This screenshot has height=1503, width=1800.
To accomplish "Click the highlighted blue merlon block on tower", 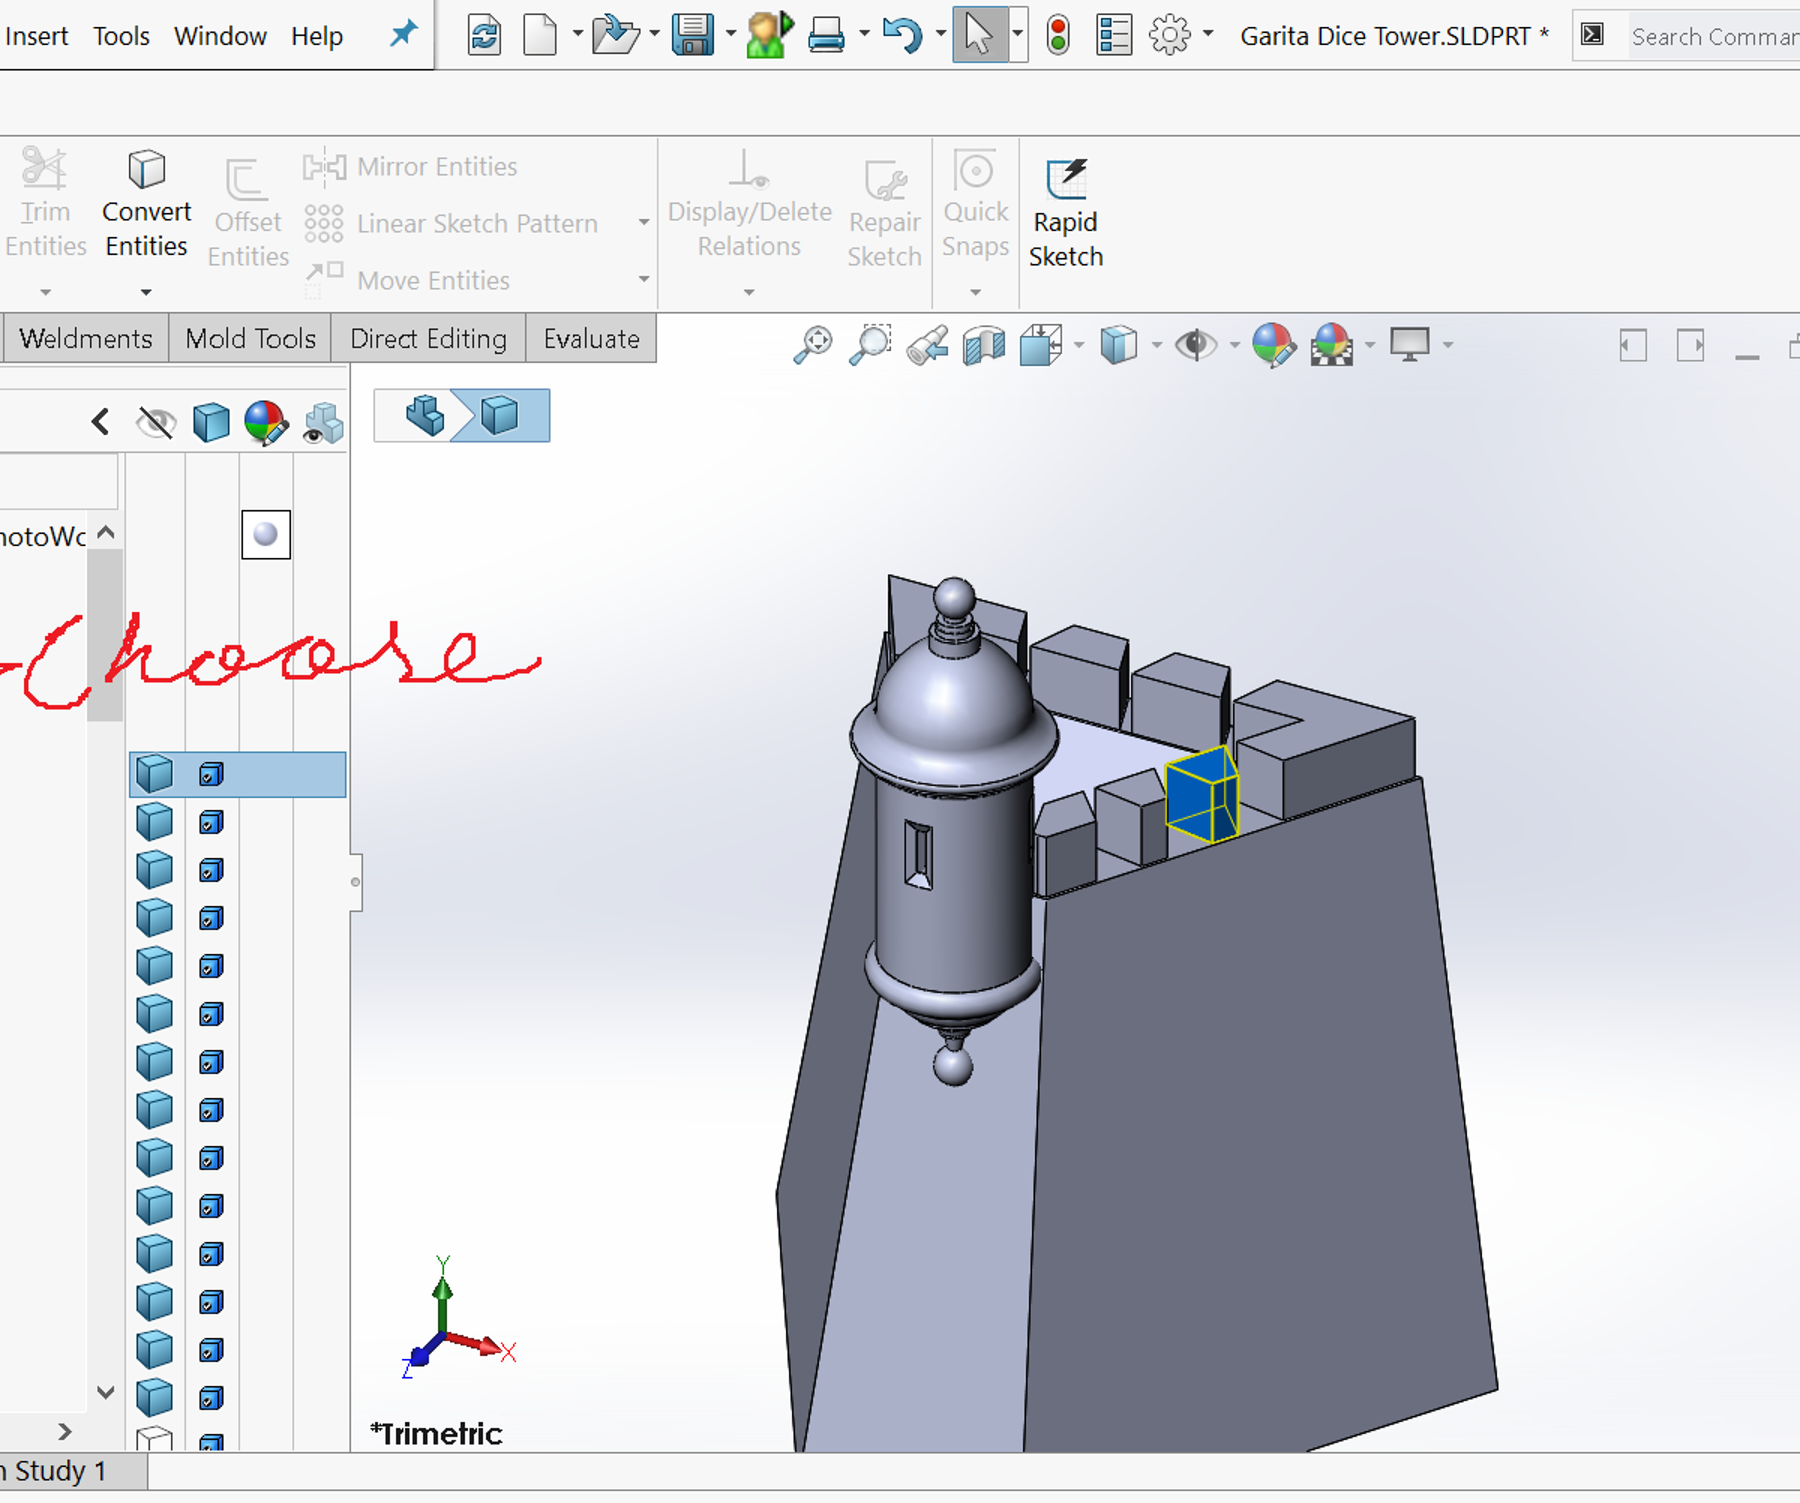I will click(x=1202, y=794).
